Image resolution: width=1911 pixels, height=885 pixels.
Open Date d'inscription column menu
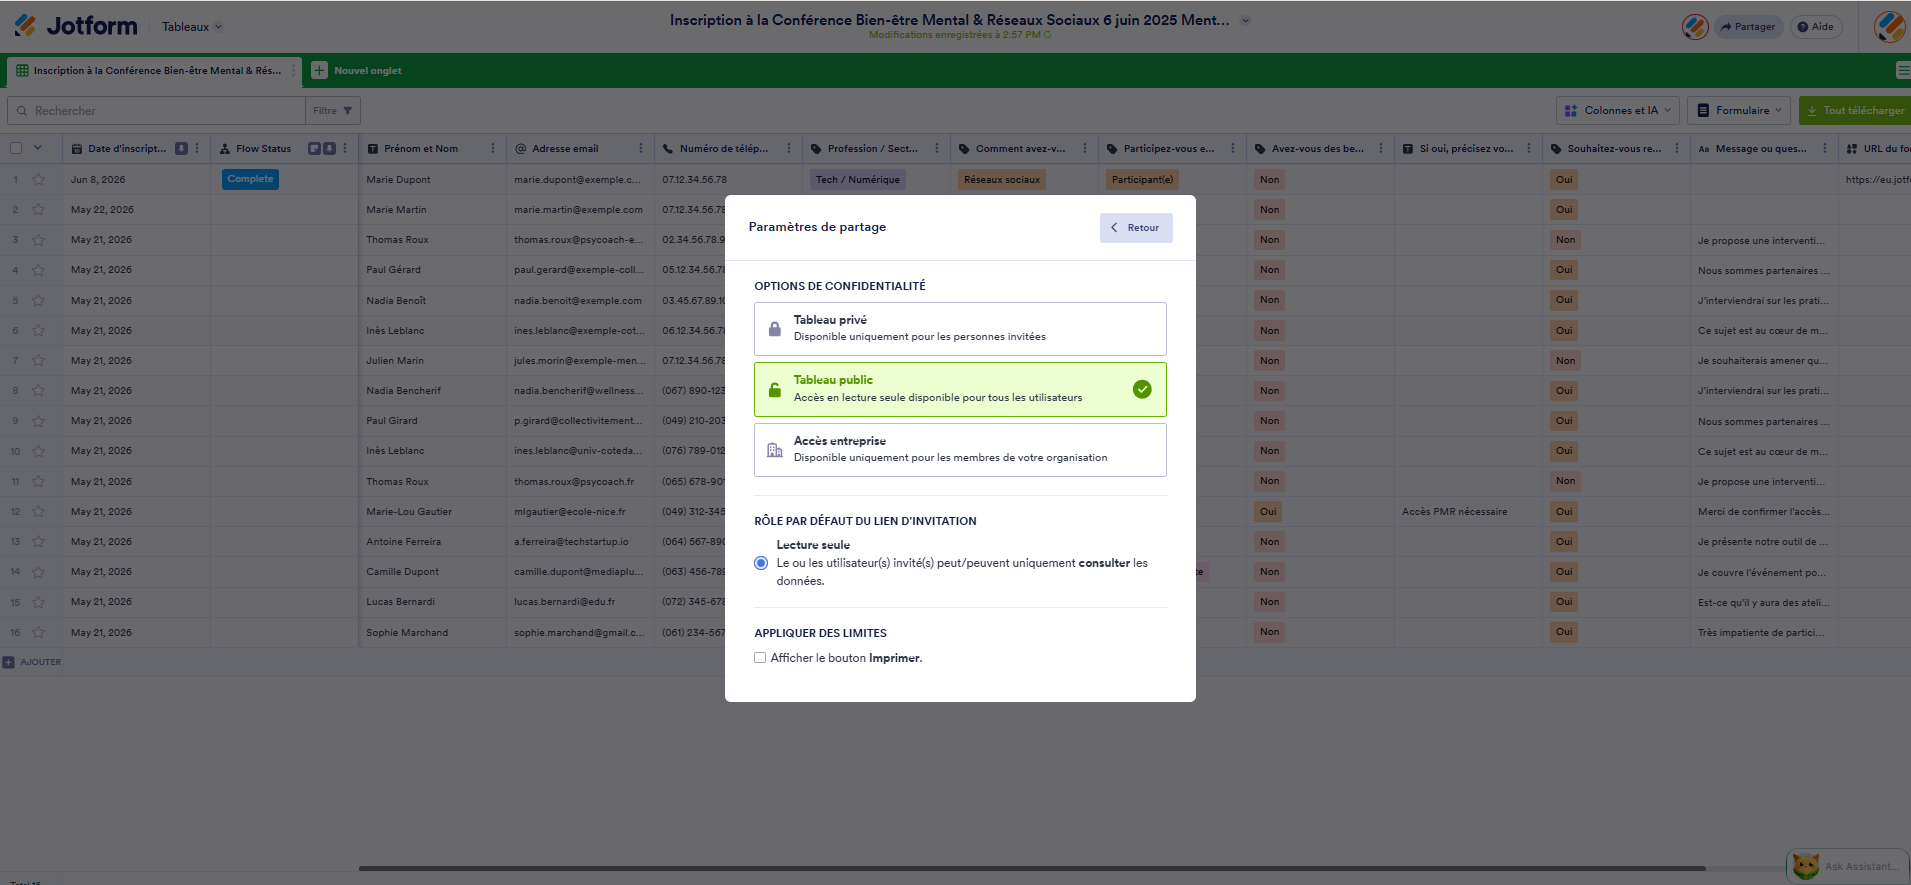pyautogui.click(x=197, y=149)
